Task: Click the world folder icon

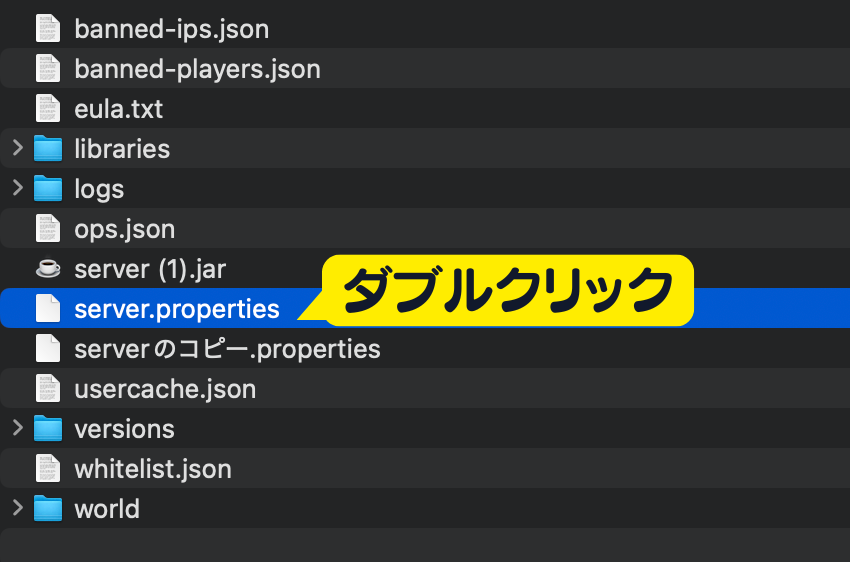Action: [48, 509]
